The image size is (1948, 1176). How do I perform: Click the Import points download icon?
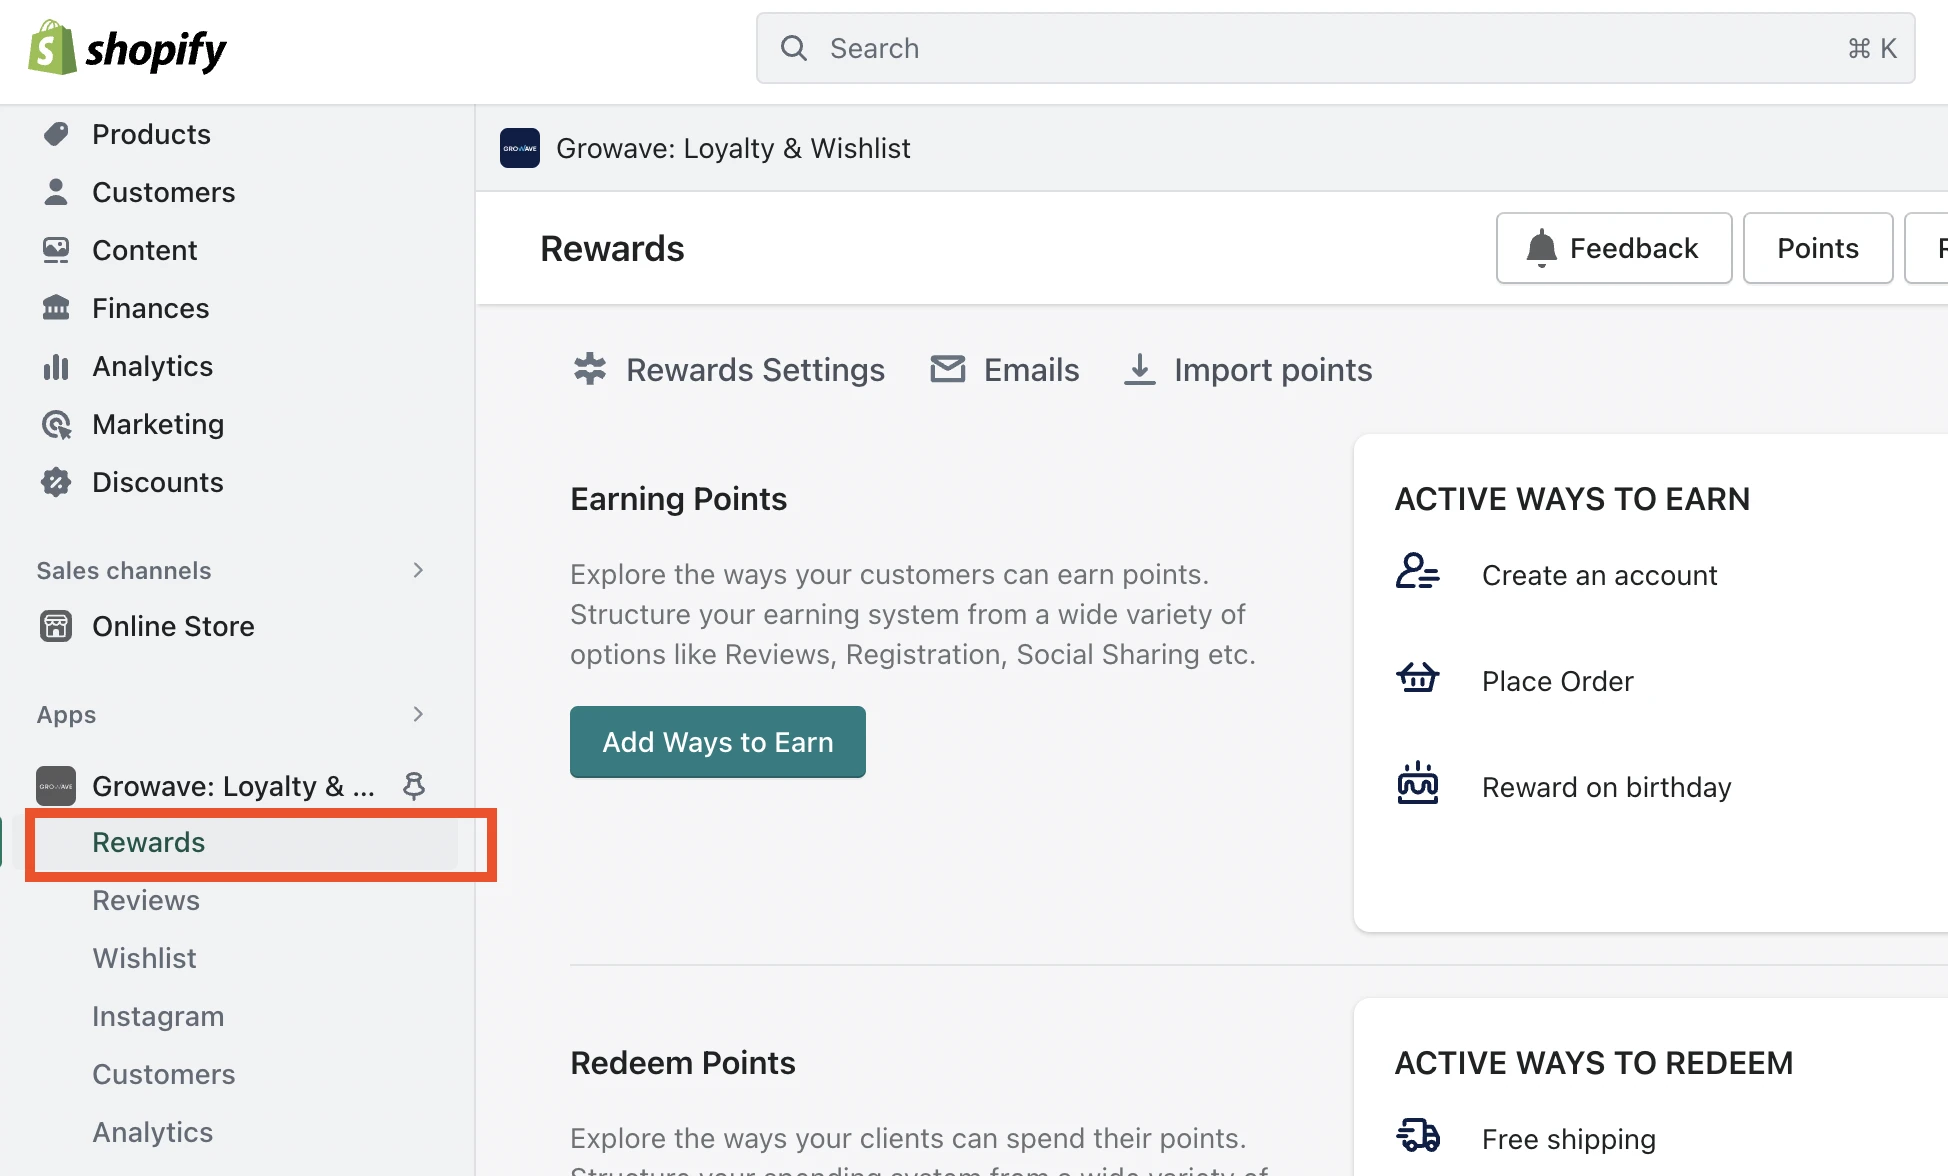coord(1140,370)
